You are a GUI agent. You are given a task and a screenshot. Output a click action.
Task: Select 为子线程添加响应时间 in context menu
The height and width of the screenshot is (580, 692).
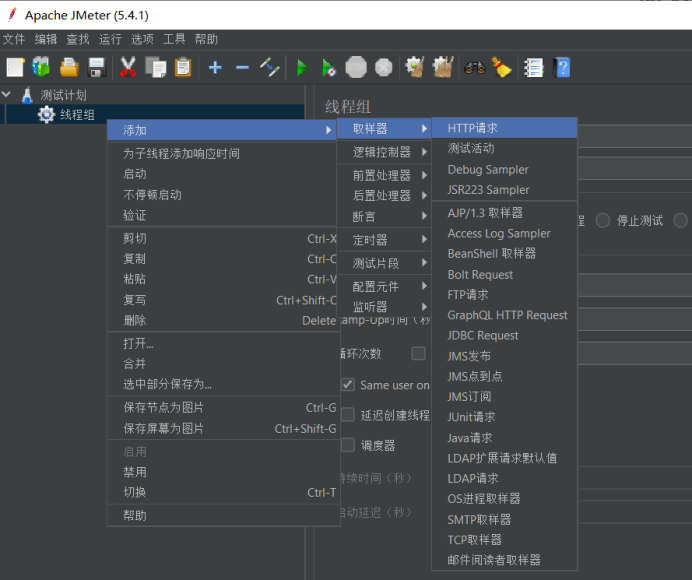(222, 154)
